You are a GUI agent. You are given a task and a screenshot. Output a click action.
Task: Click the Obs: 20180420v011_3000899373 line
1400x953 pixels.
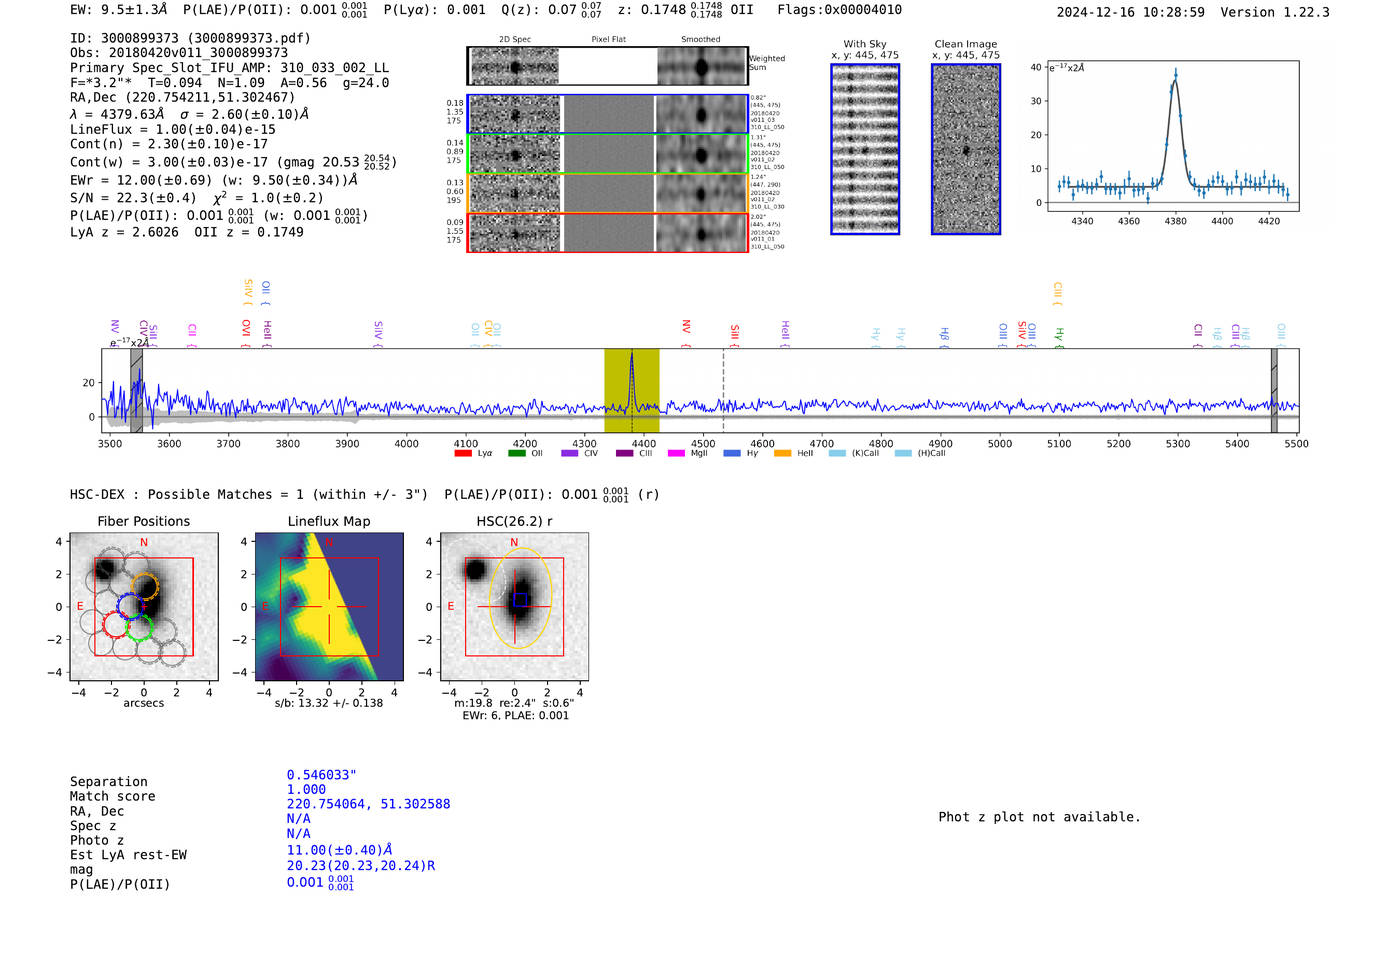179,53
